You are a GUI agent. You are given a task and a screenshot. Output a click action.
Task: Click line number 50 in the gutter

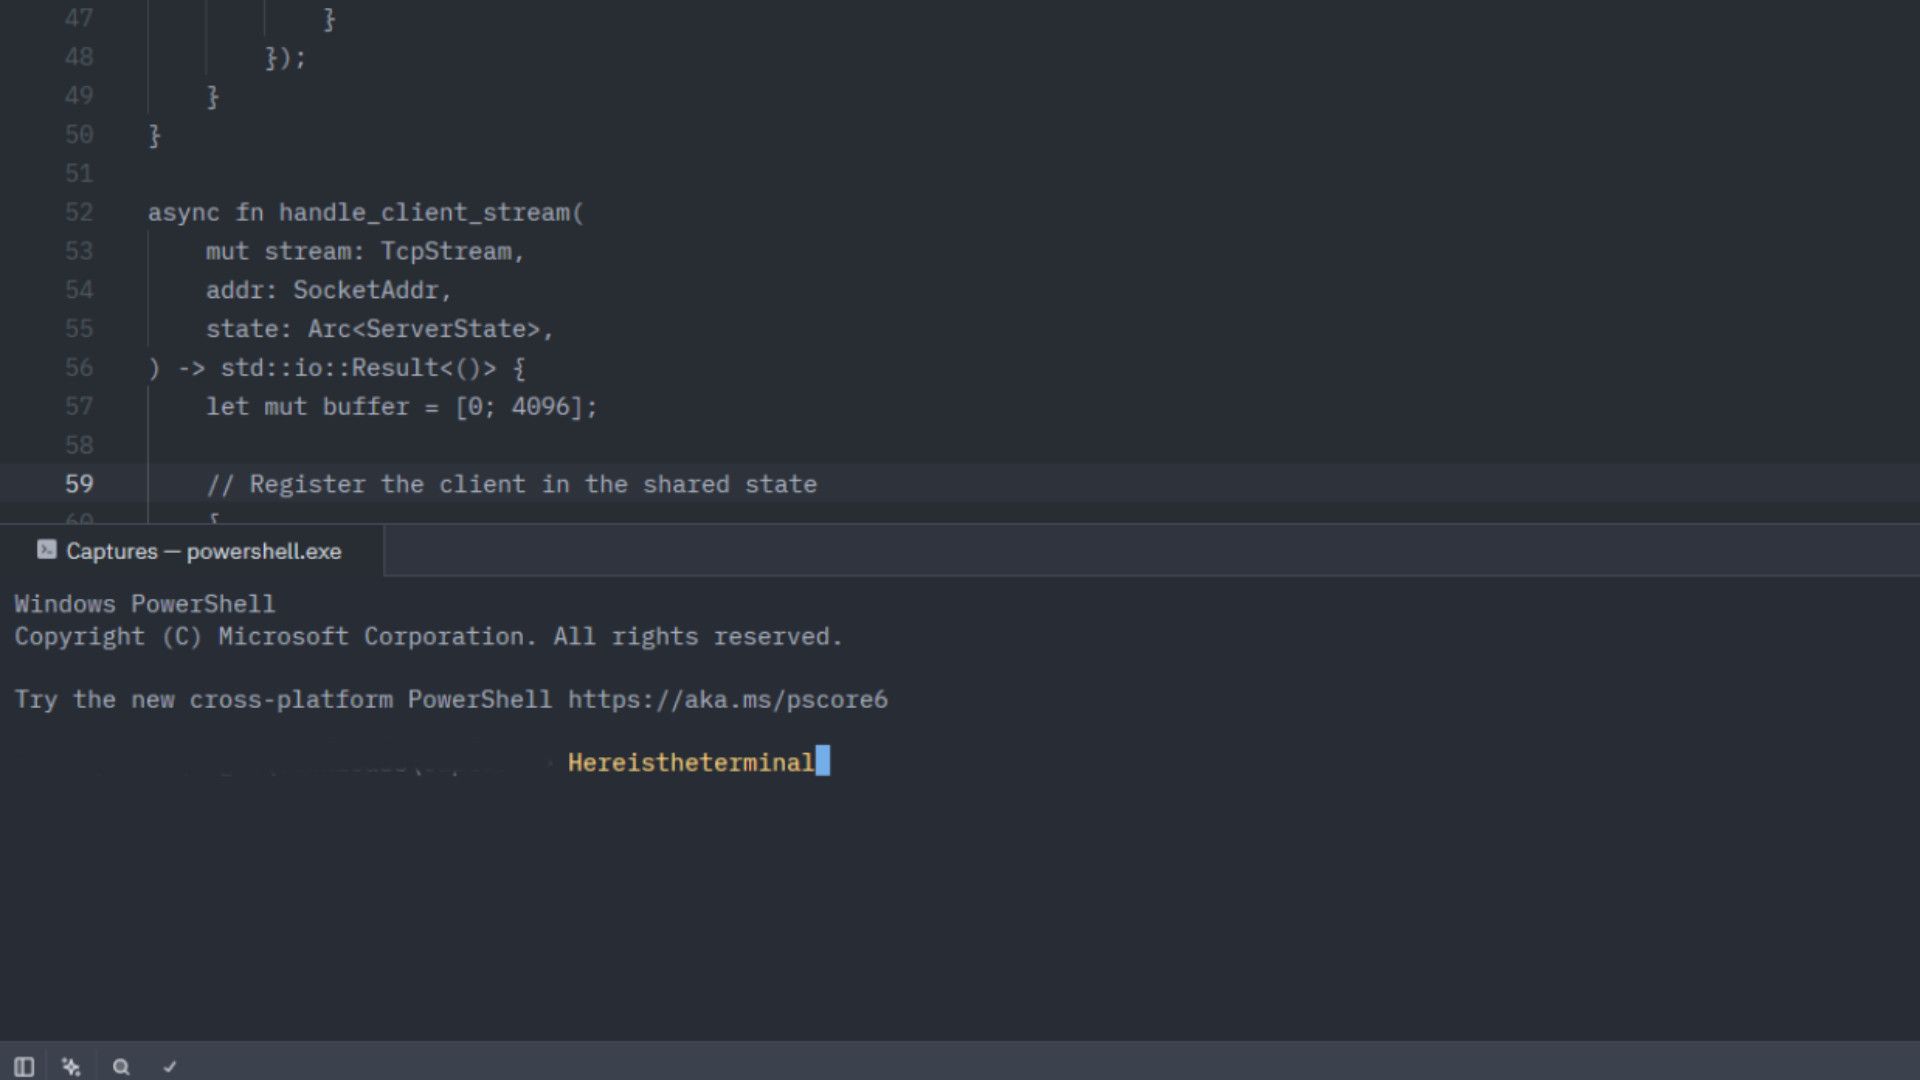pos(79,135)
